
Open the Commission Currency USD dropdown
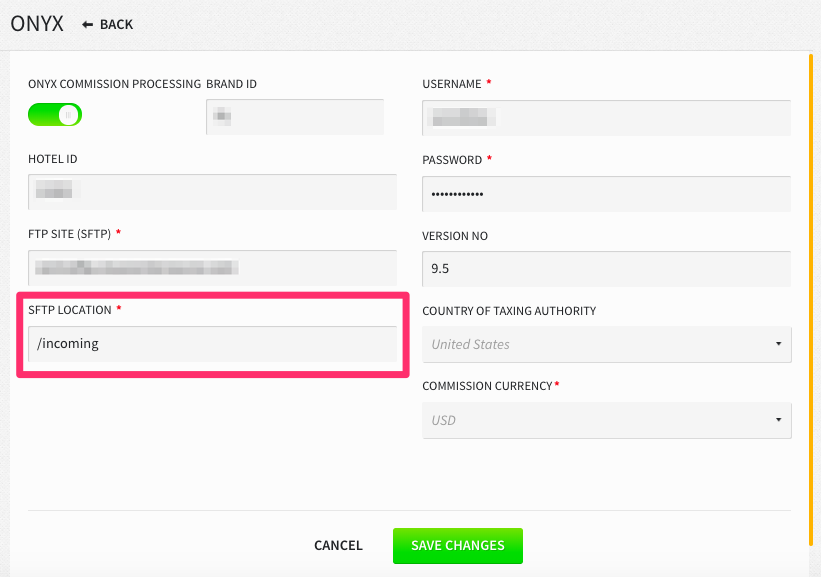click(x=606, y=420)
